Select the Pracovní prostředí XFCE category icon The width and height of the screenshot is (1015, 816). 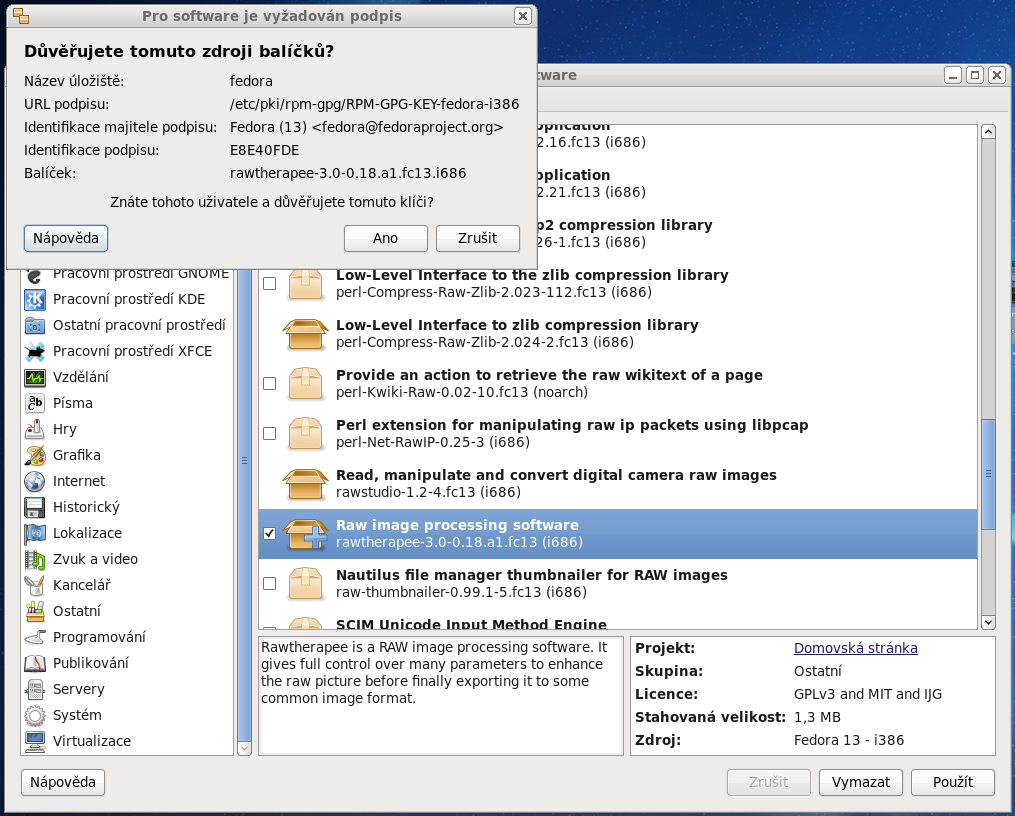(x=35, y=351)
